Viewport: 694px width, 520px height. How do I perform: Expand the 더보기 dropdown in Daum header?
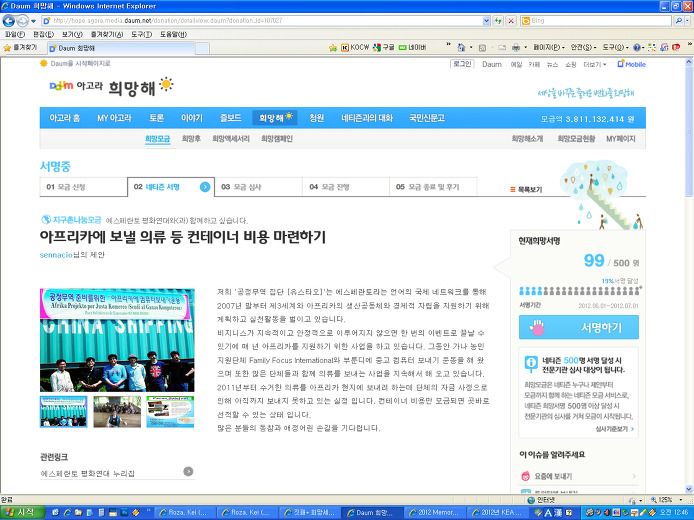[x=595, y=65]
